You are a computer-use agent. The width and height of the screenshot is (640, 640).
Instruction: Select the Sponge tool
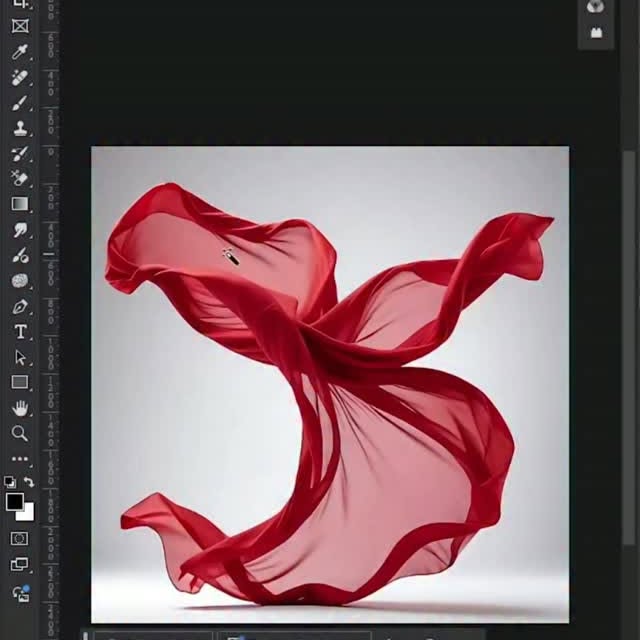click(20, 281)
